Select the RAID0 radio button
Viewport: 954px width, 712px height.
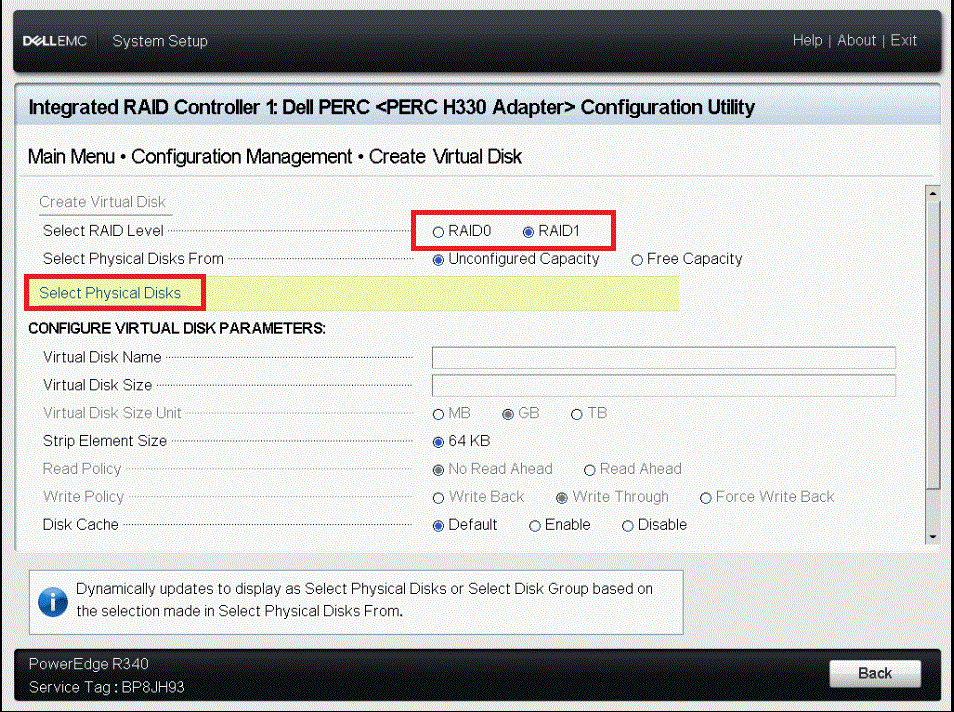(438, 232)
